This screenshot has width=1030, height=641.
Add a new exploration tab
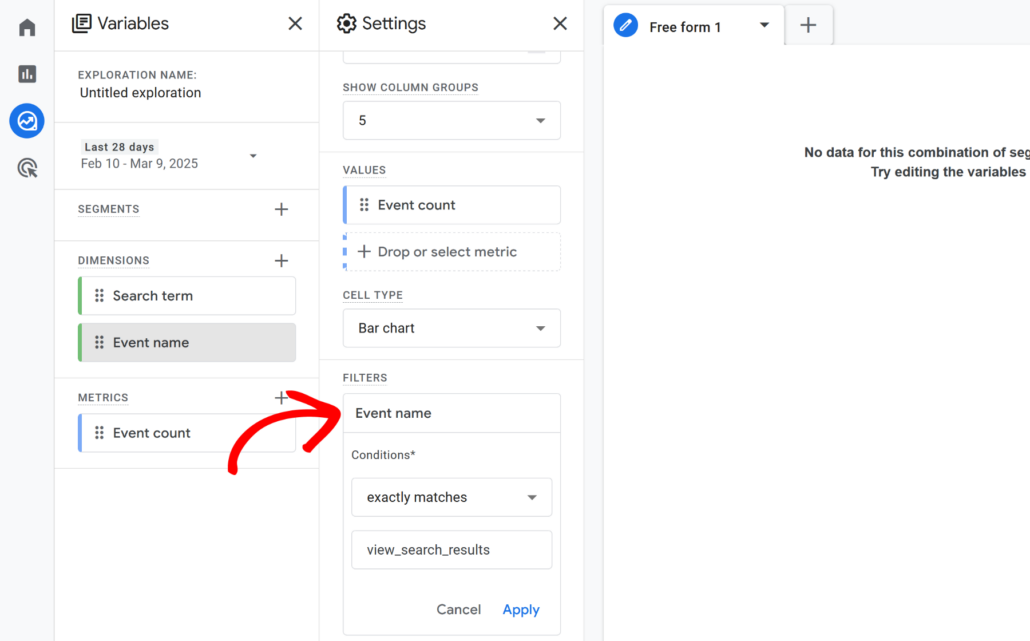pyautogui.click(x=808, y=25)
